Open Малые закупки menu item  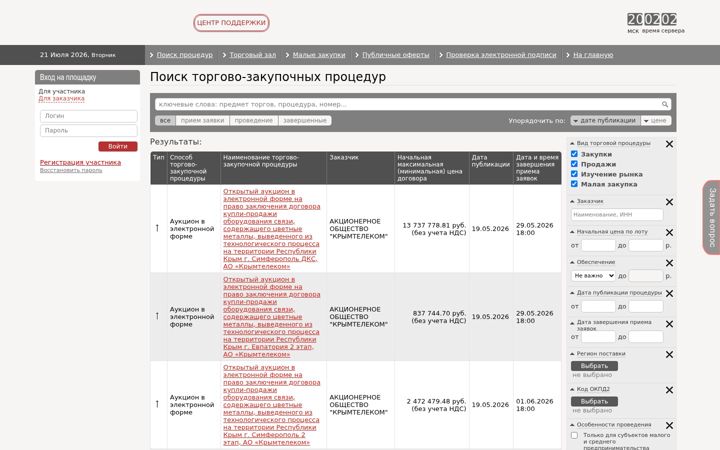click(x=319, y=55)
